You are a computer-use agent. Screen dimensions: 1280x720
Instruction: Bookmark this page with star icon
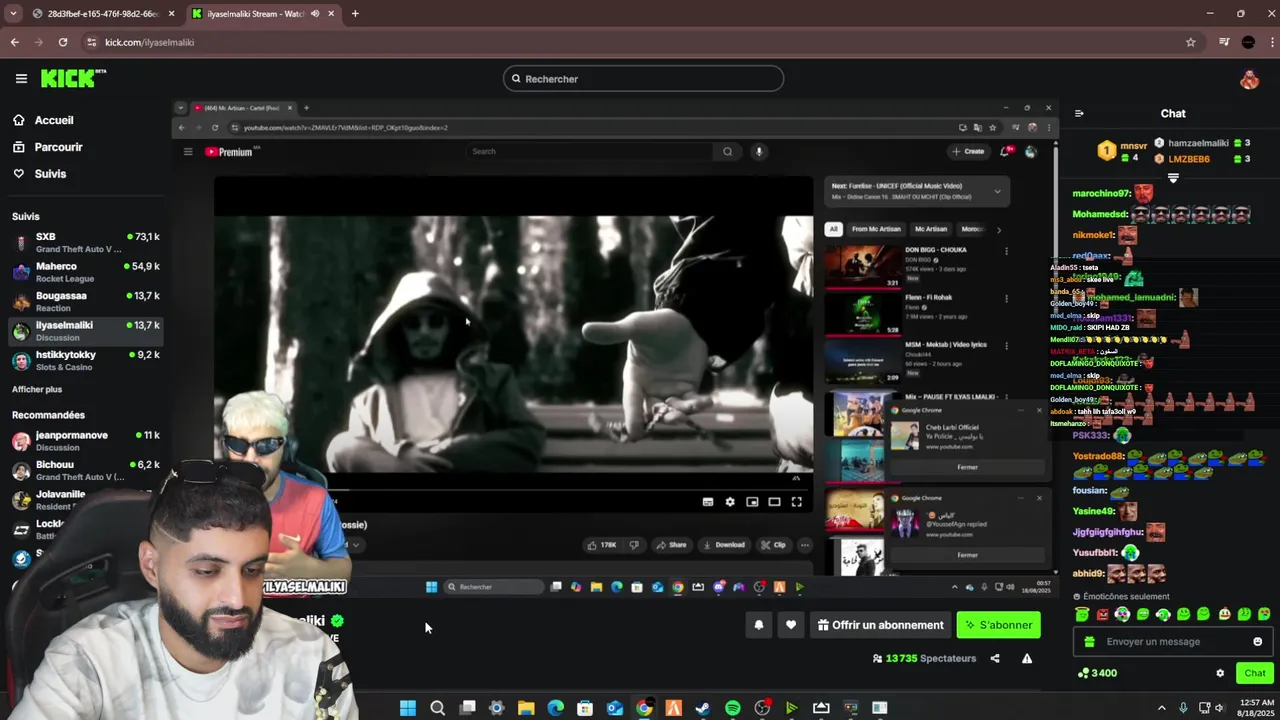1190,42
